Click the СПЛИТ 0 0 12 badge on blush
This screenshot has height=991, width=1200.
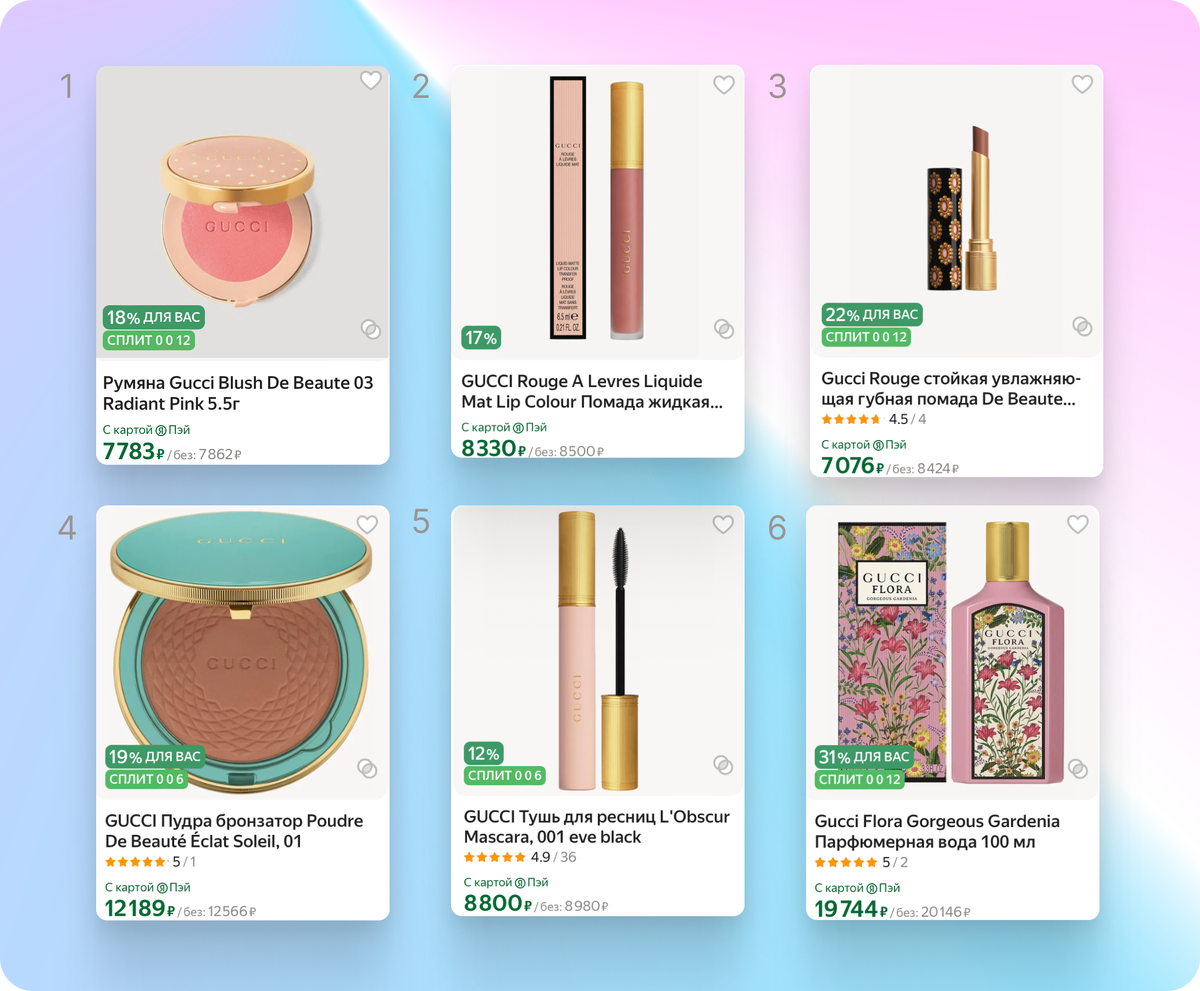[149, 339]
